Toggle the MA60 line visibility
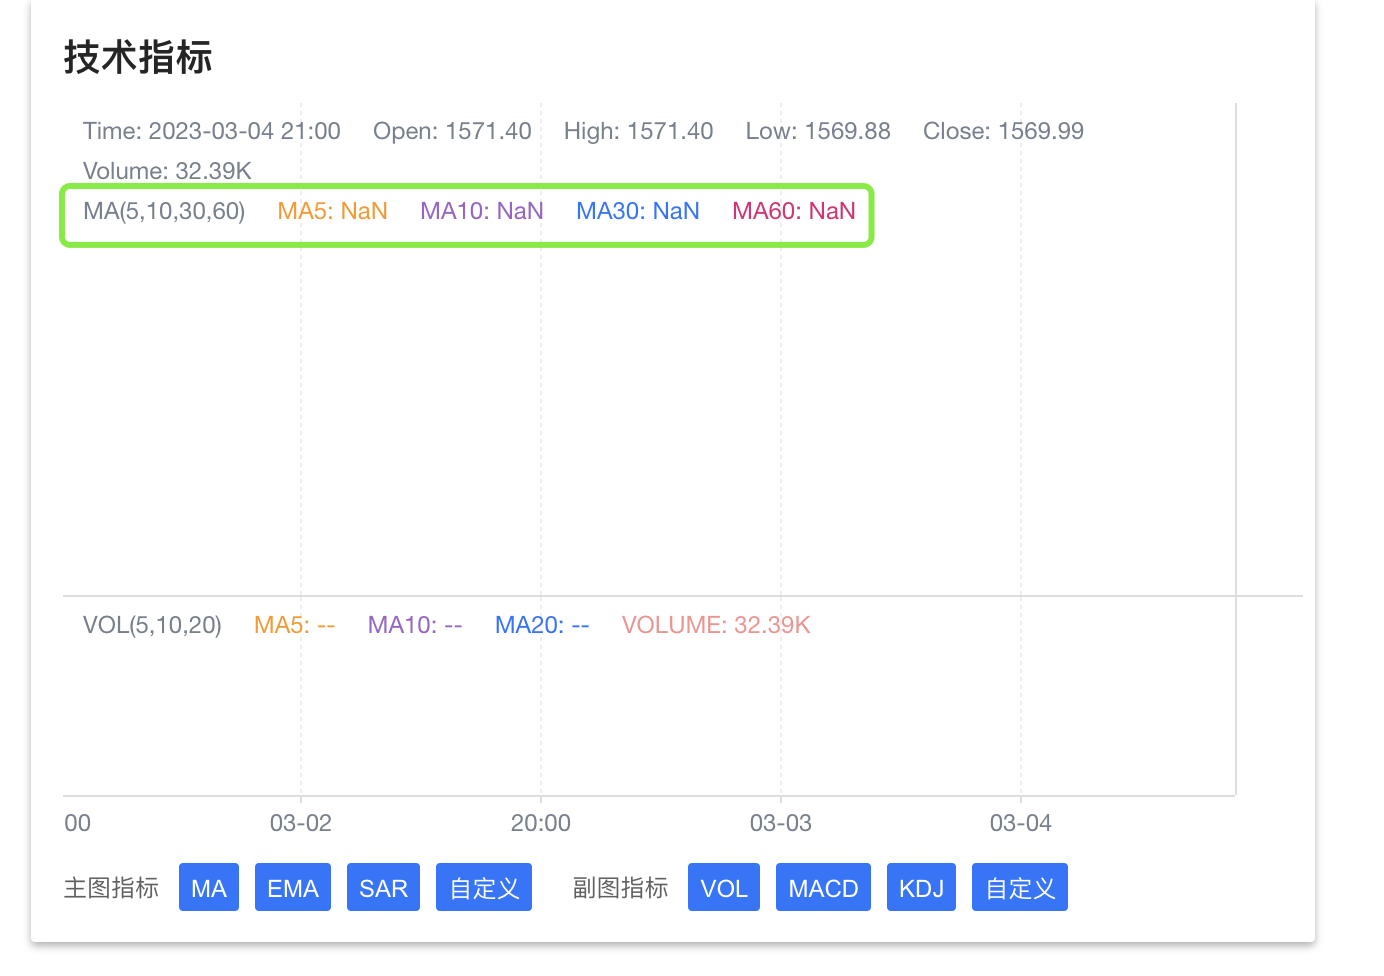Screen dimensions: 1384x976 793,211
